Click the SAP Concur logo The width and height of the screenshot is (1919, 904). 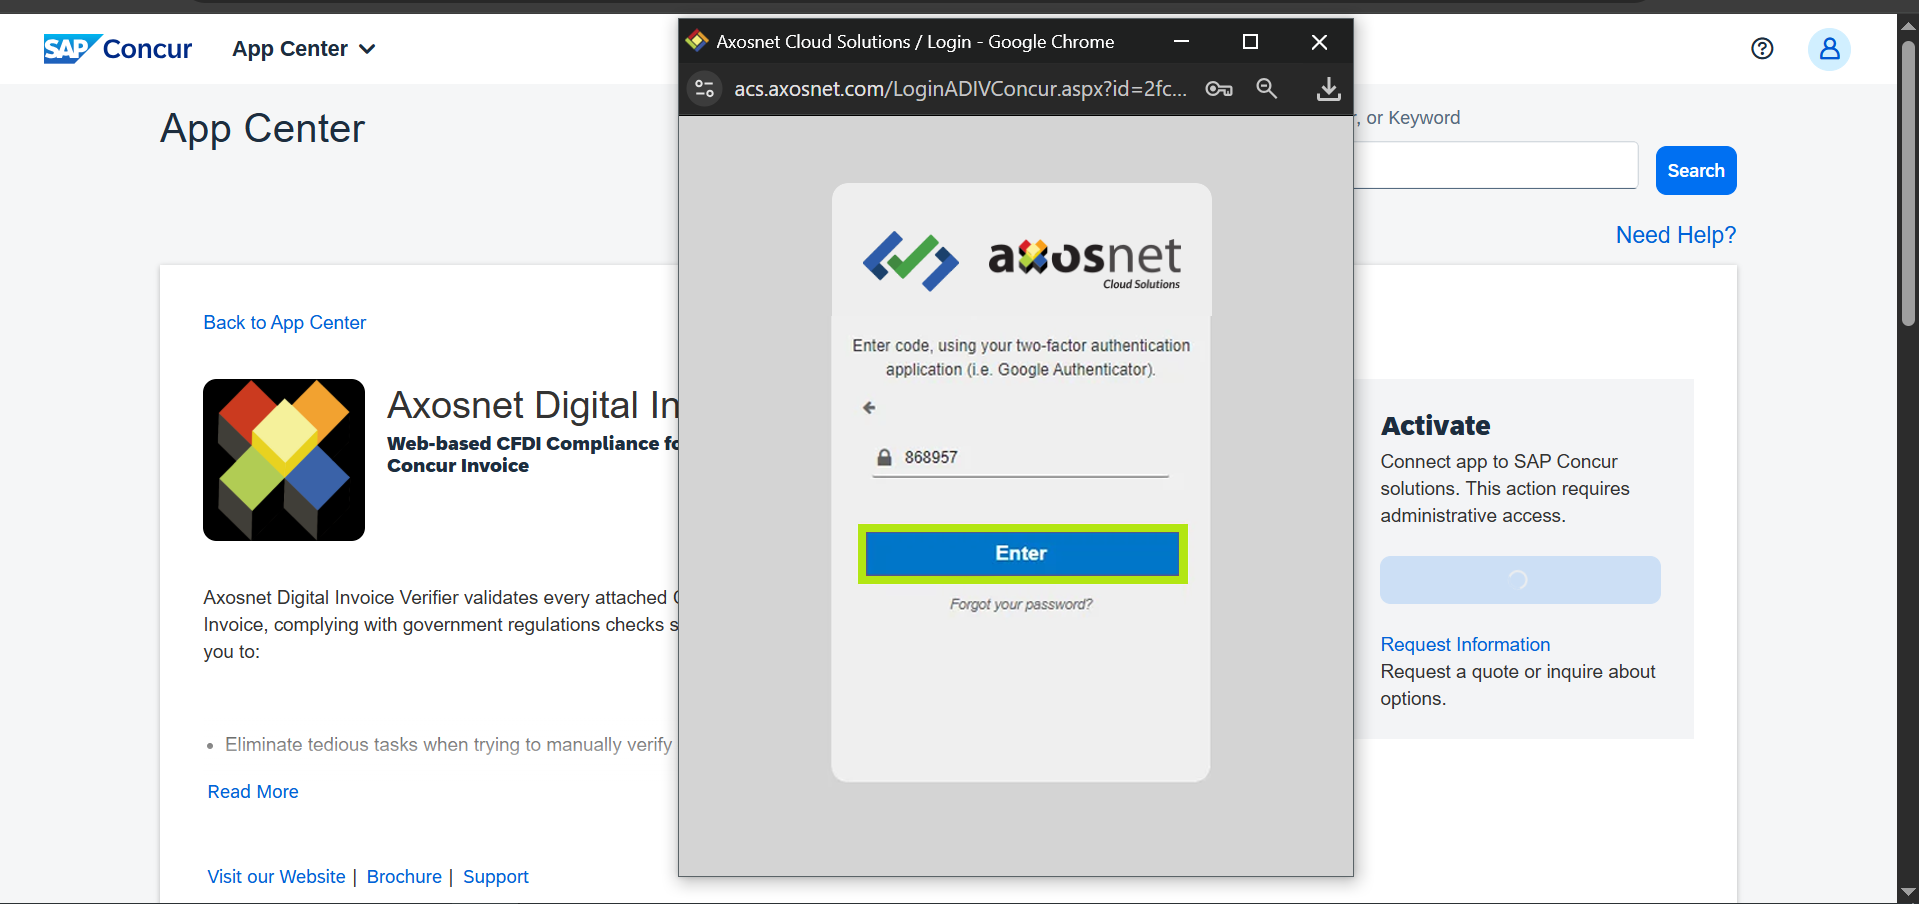click(117, 49)
